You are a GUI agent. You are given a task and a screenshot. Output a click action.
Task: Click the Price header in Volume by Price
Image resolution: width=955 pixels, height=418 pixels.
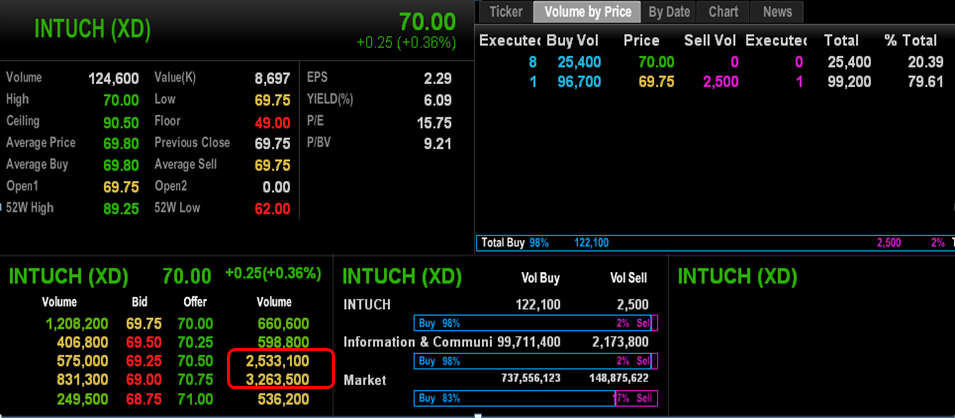[641, 41]
